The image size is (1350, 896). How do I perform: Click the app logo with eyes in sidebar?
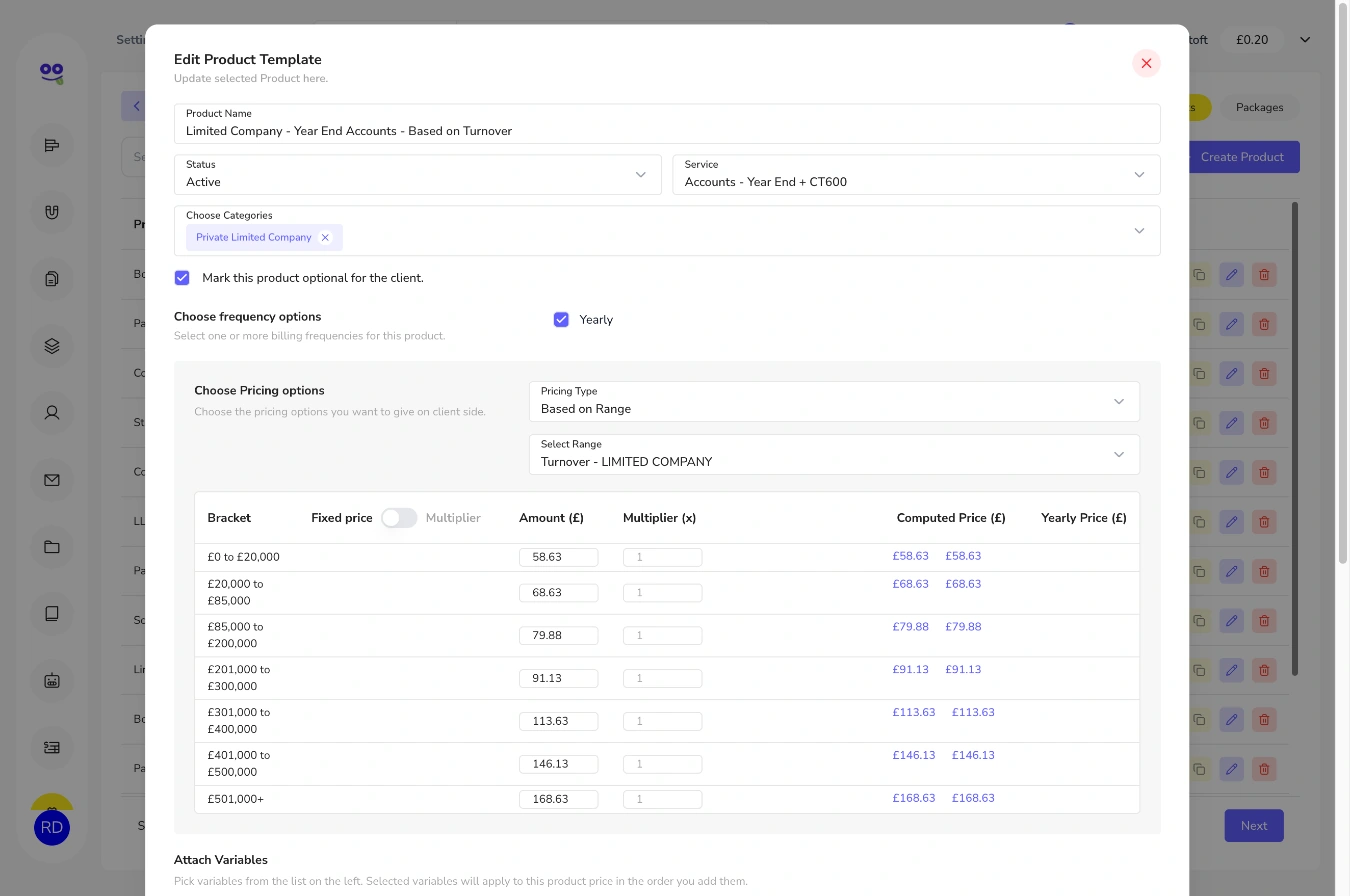[x=52, y=72]
